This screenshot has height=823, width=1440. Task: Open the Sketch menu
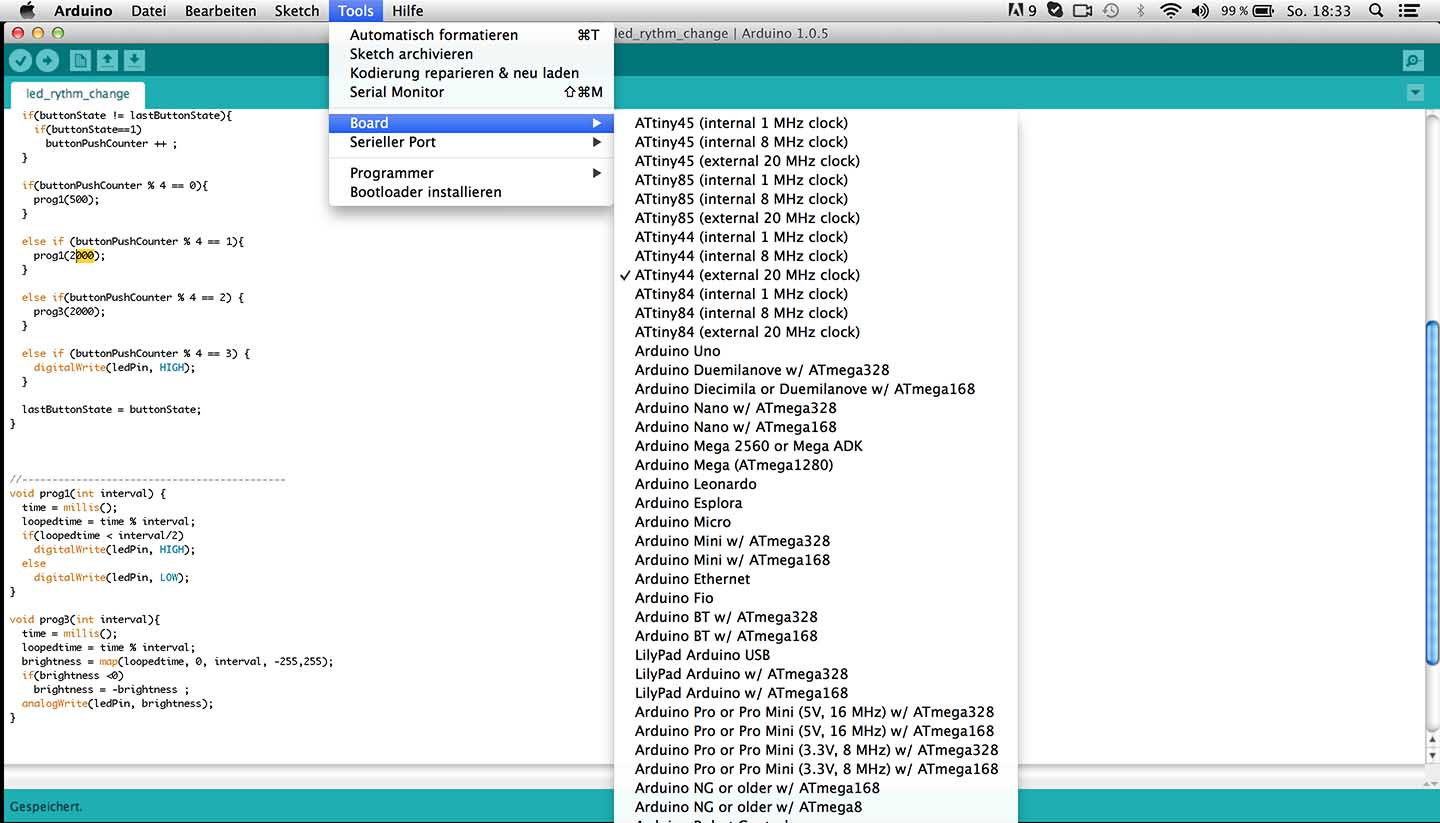click(297, 11)
